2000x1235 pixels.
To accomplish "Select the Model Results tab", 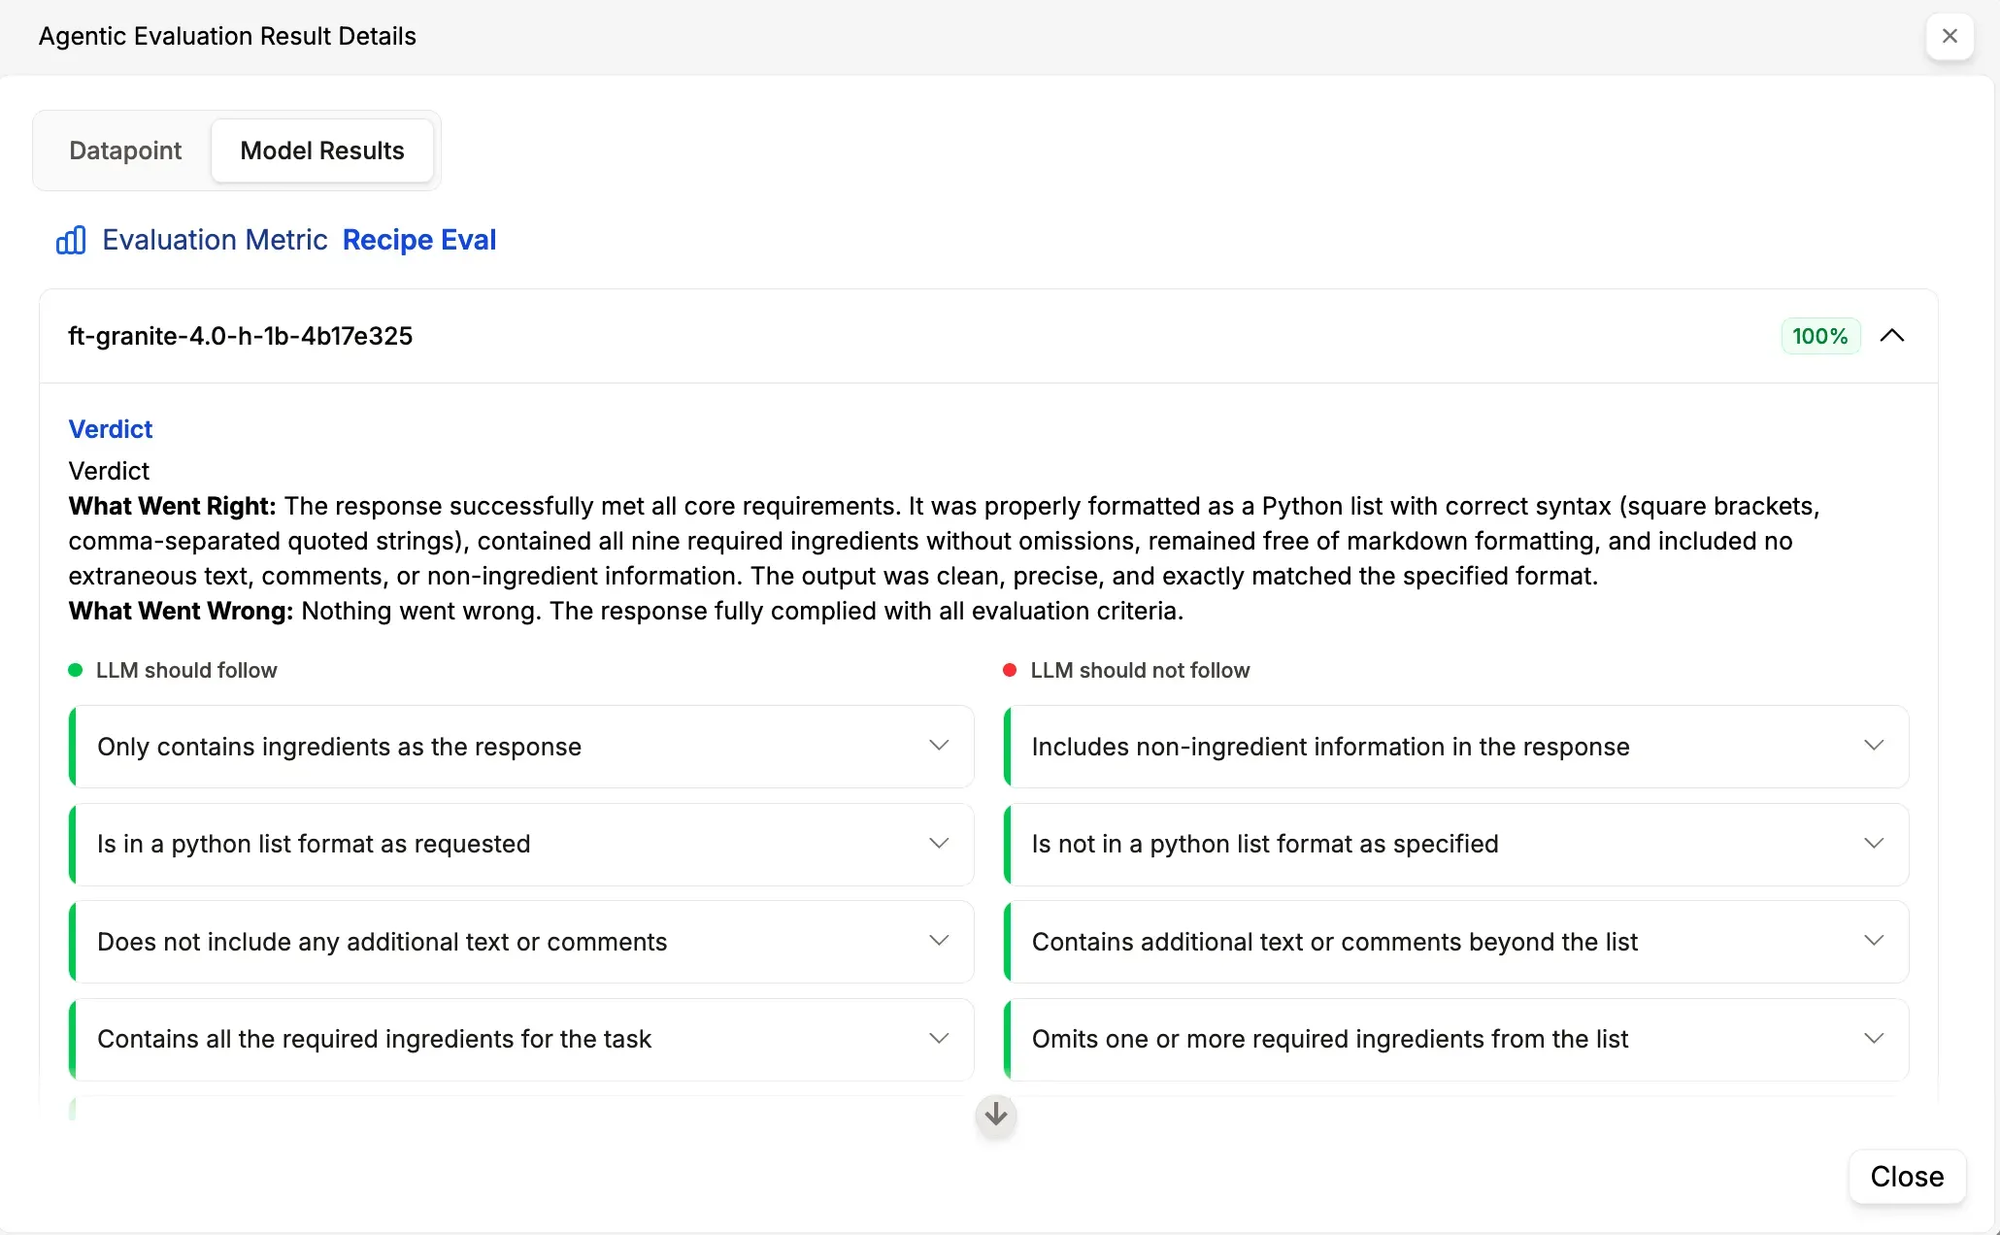I will tap(322, 150).
